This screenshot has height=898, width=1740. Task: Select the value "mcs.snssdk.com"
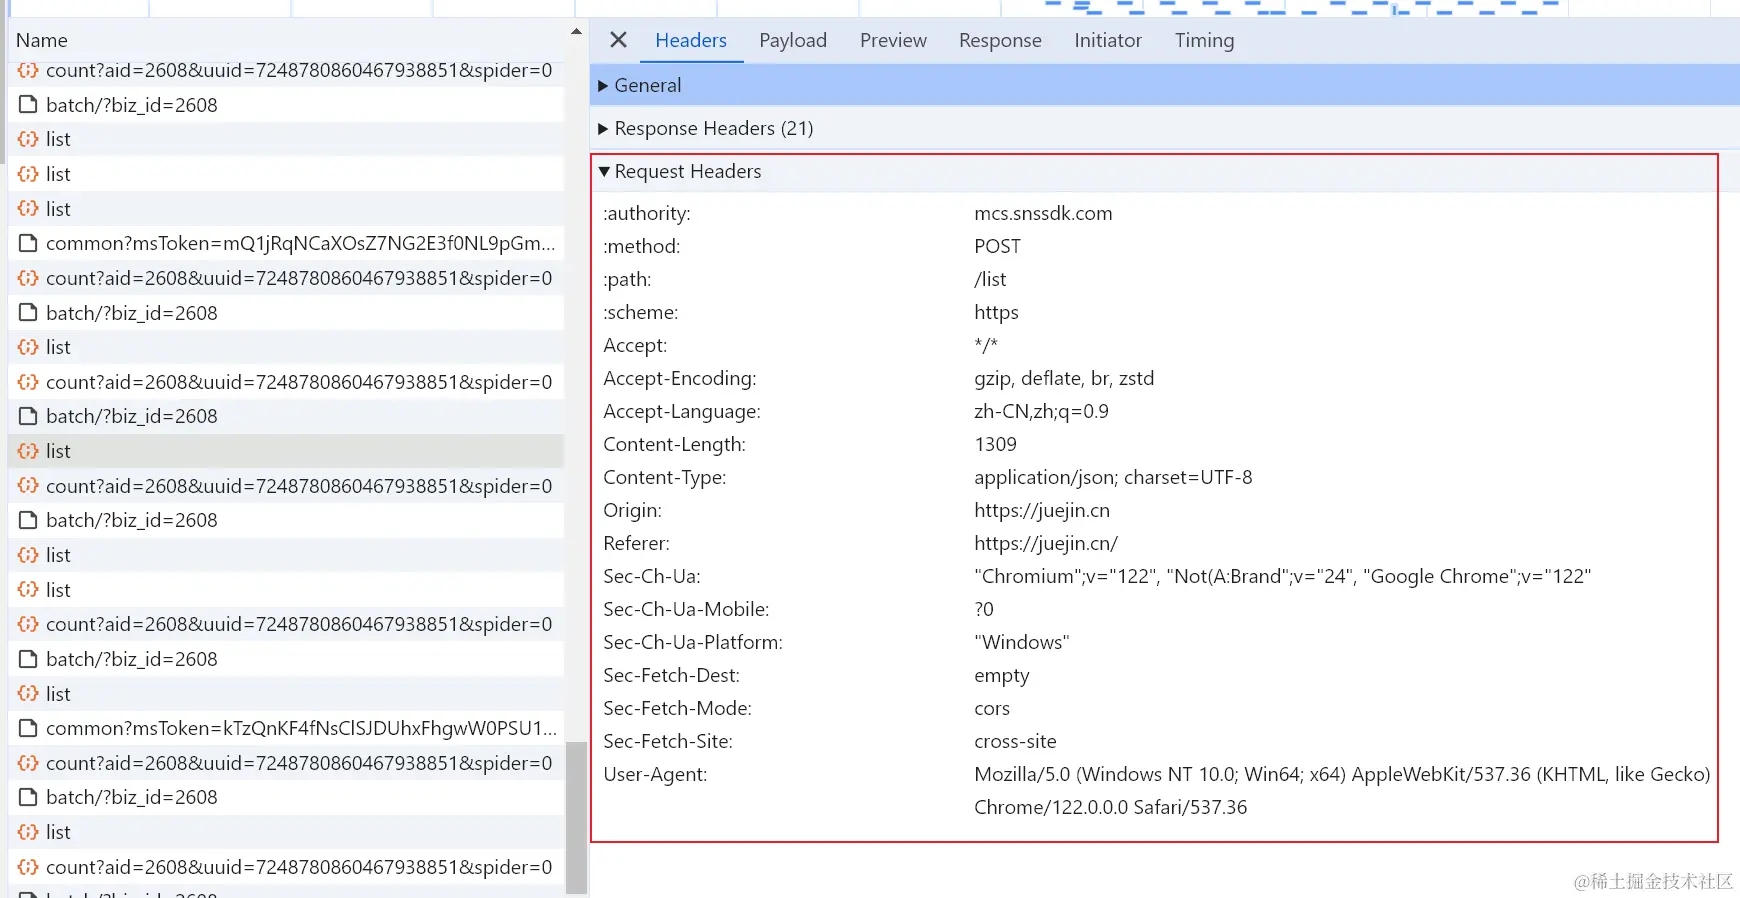(x=1043, y=213)
